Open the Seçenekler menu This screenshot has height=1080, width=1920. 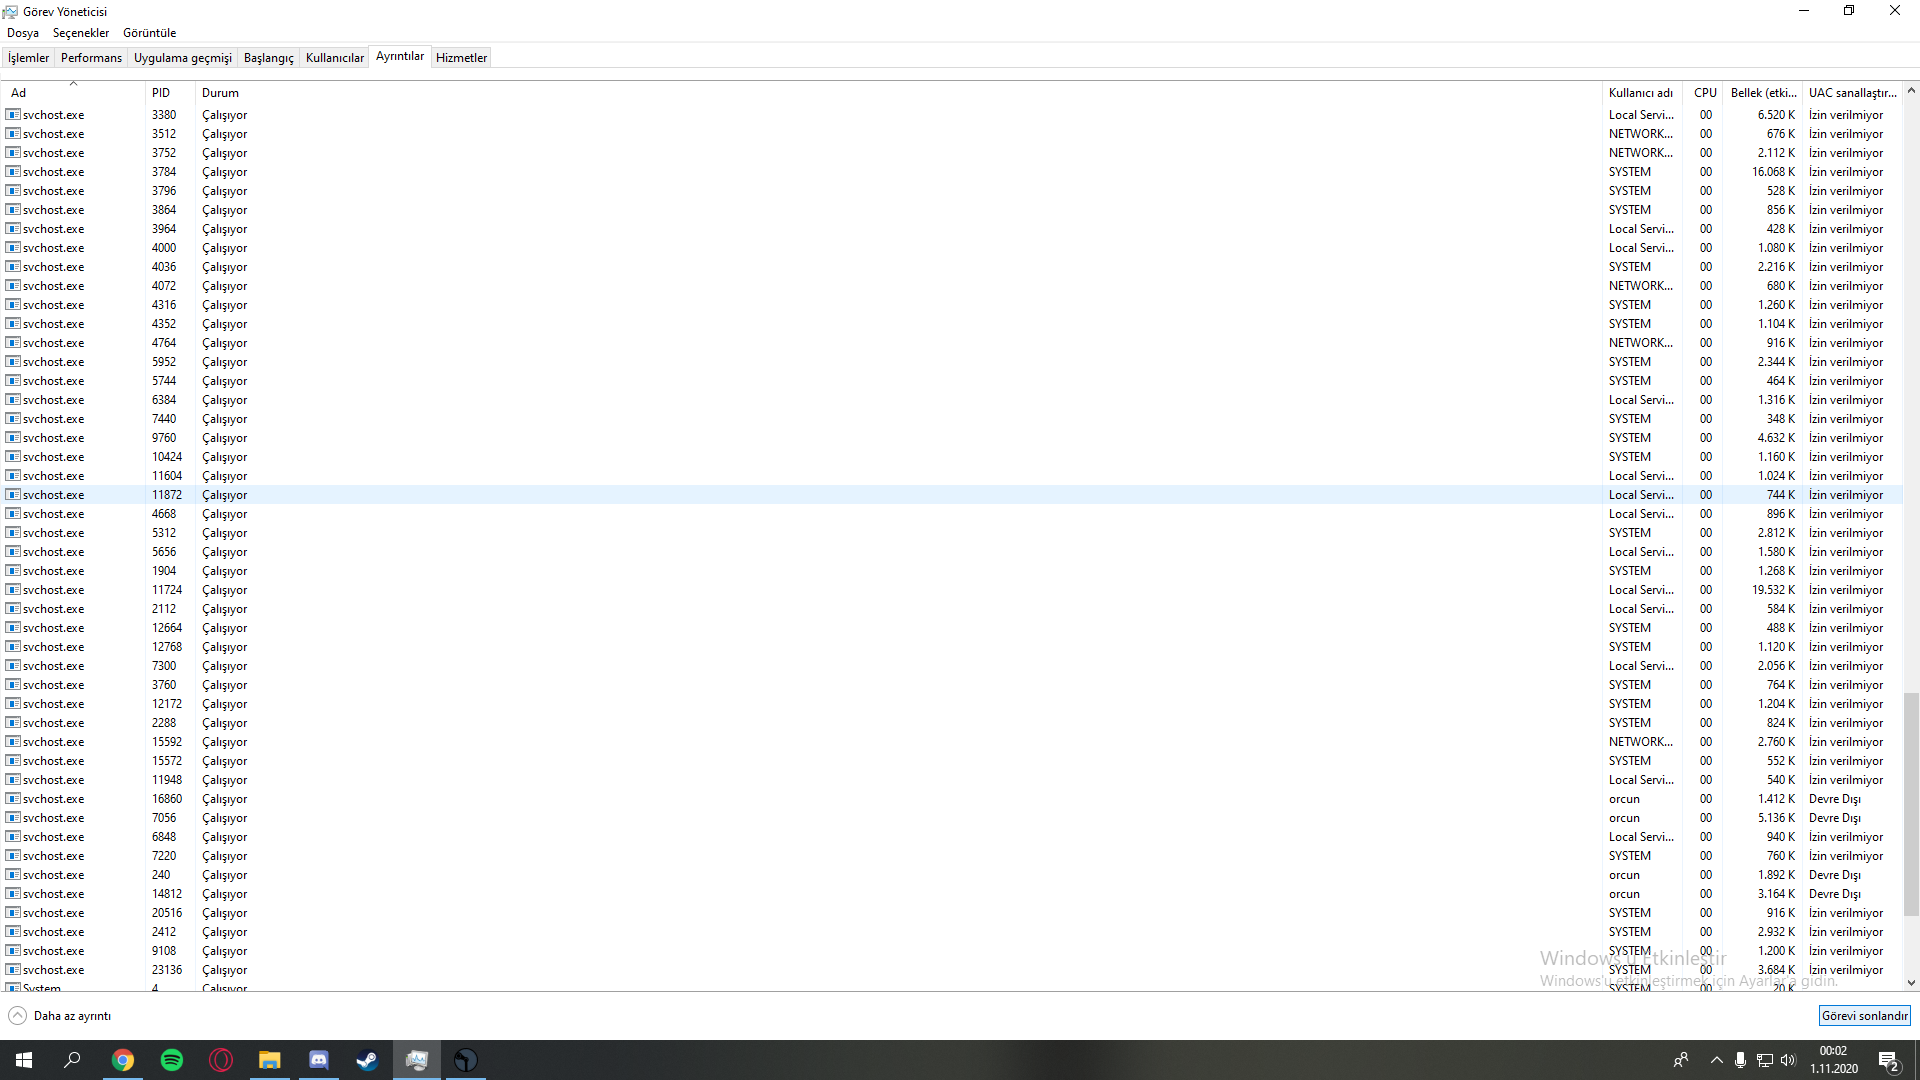point(81,33)
